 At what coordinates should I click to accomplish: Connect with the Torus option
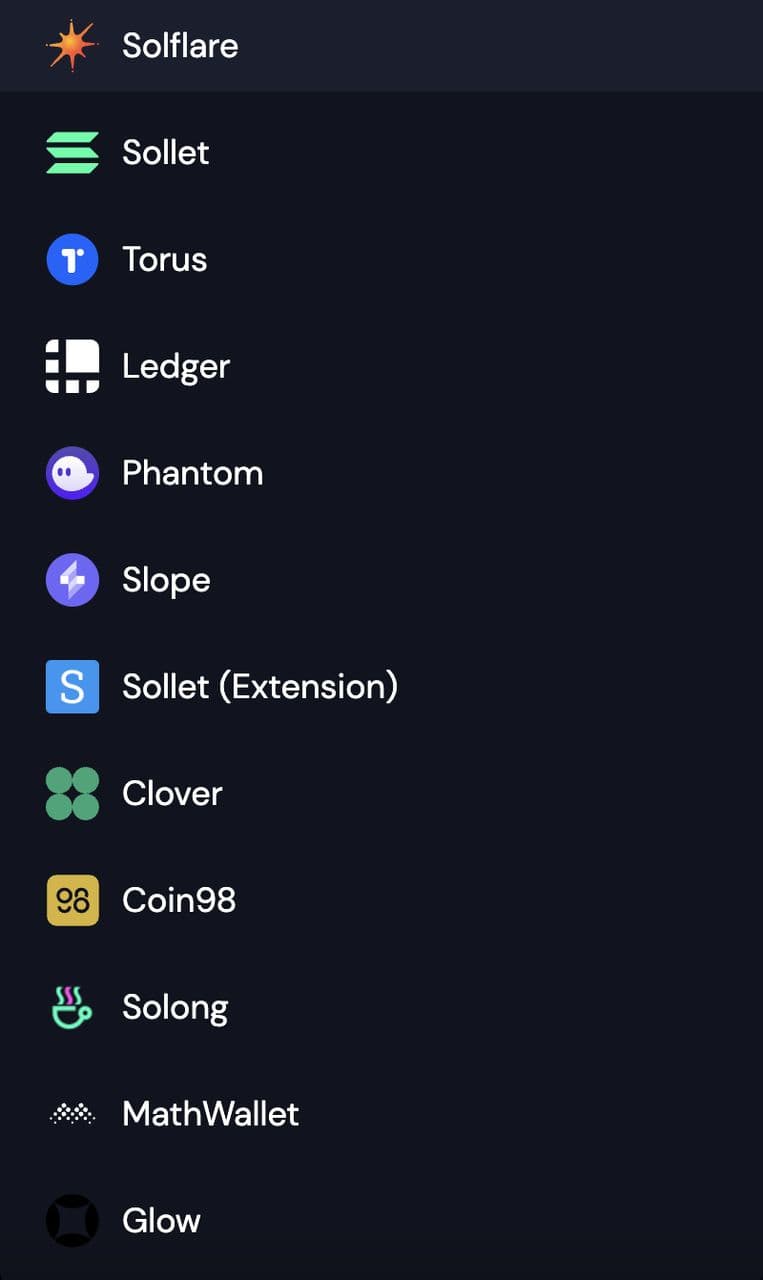pyautogui.click(x=164, y=260)
